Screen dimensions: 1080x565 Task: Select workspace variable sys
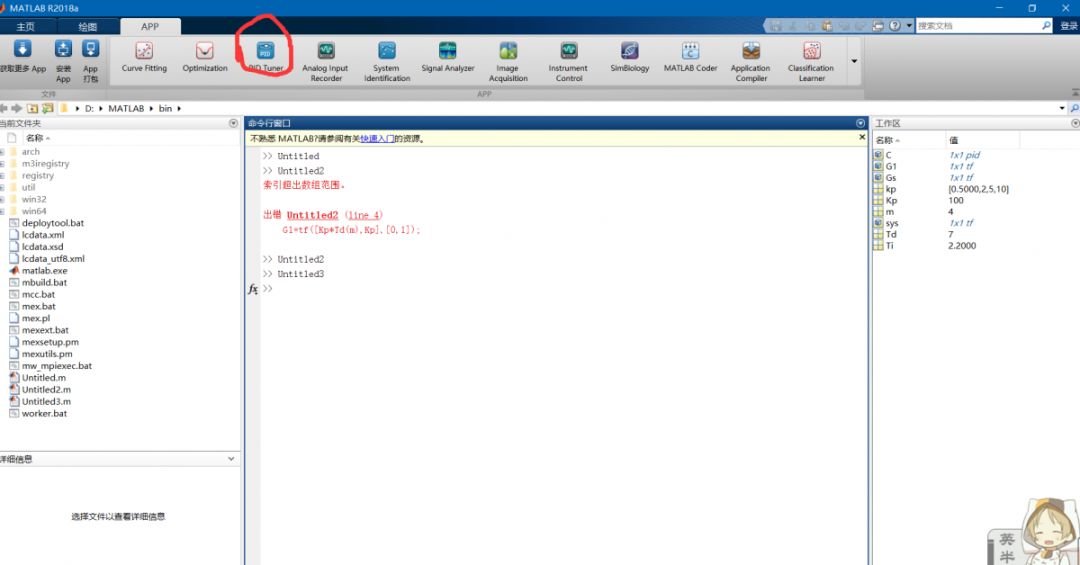pyautogui.click(x=892, y=223)
